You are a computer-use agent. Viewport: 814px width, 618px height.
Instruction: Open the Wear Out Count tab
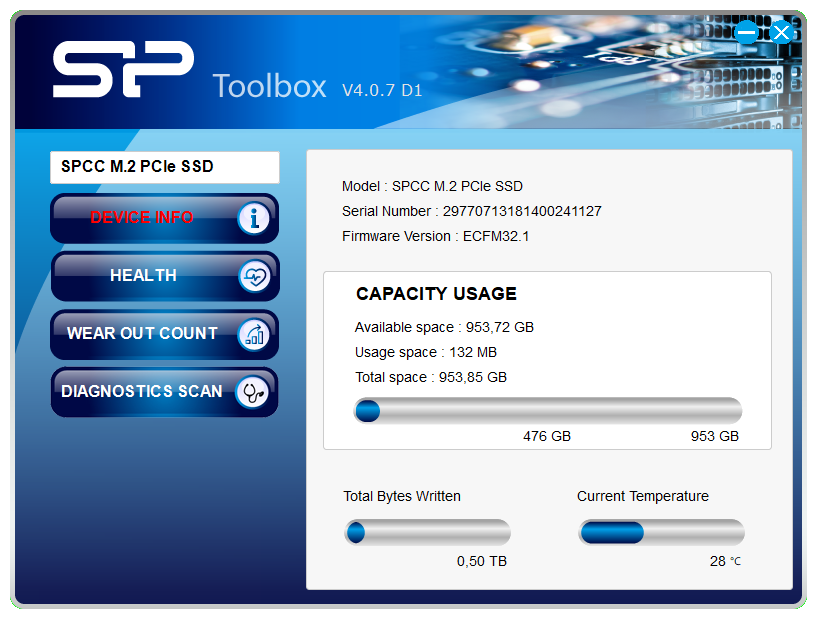(x=165, y=334)
